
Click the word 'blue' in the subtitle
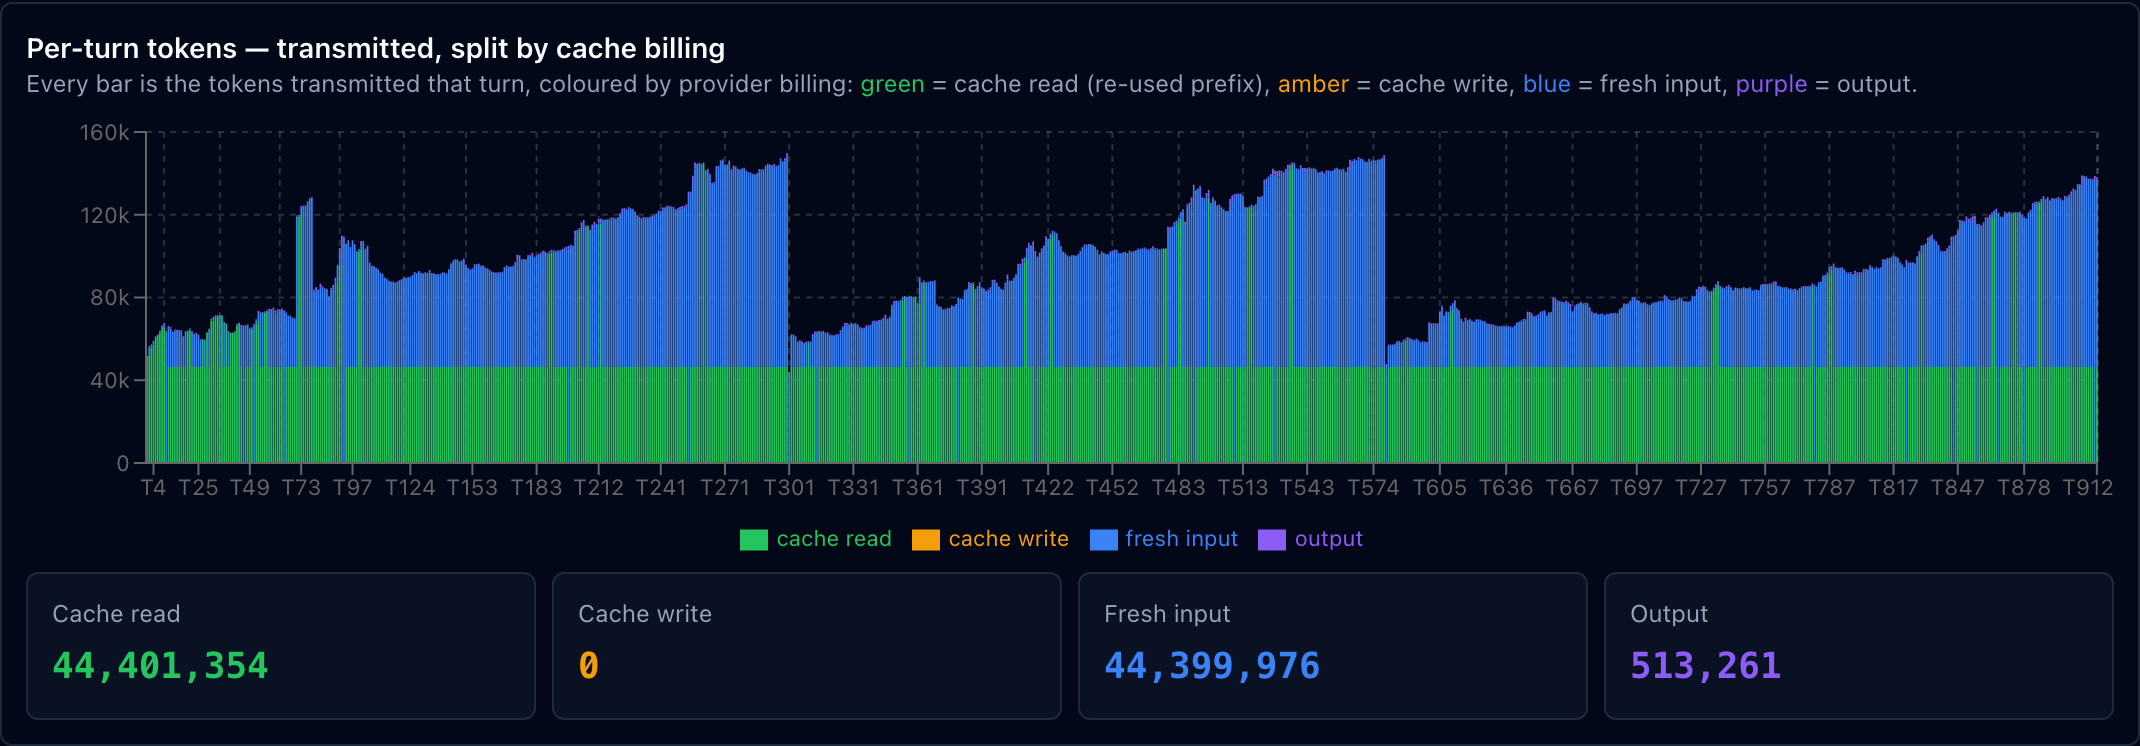tap(1546, 84)
